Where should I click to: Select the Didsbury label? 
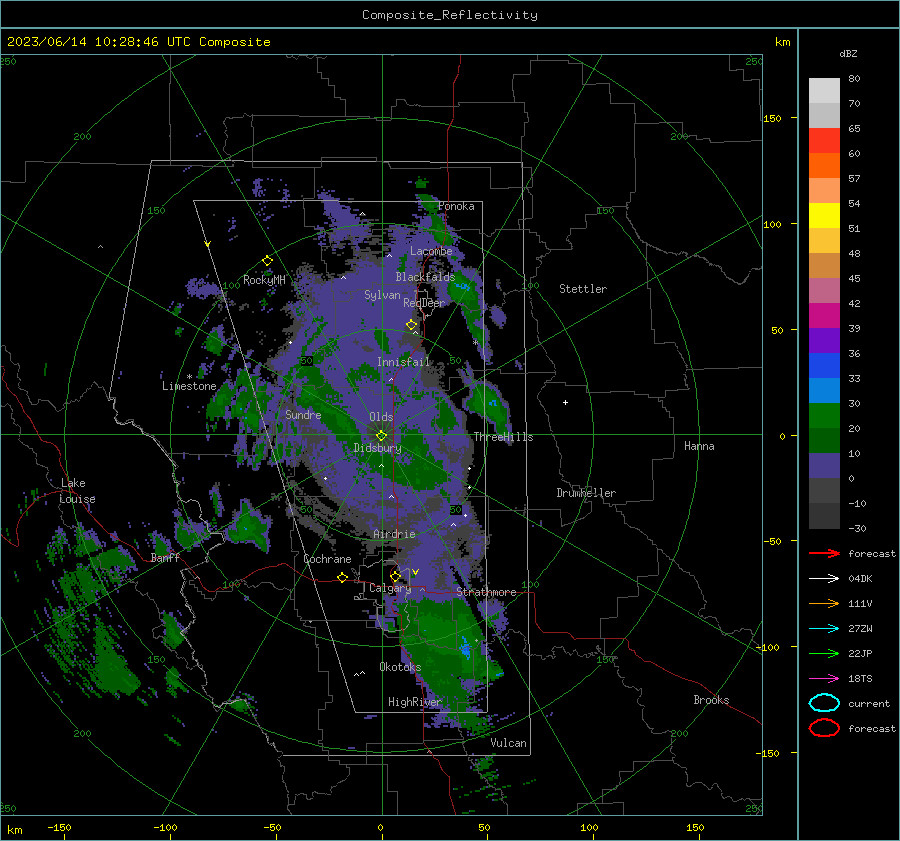[x=377, y=448]
